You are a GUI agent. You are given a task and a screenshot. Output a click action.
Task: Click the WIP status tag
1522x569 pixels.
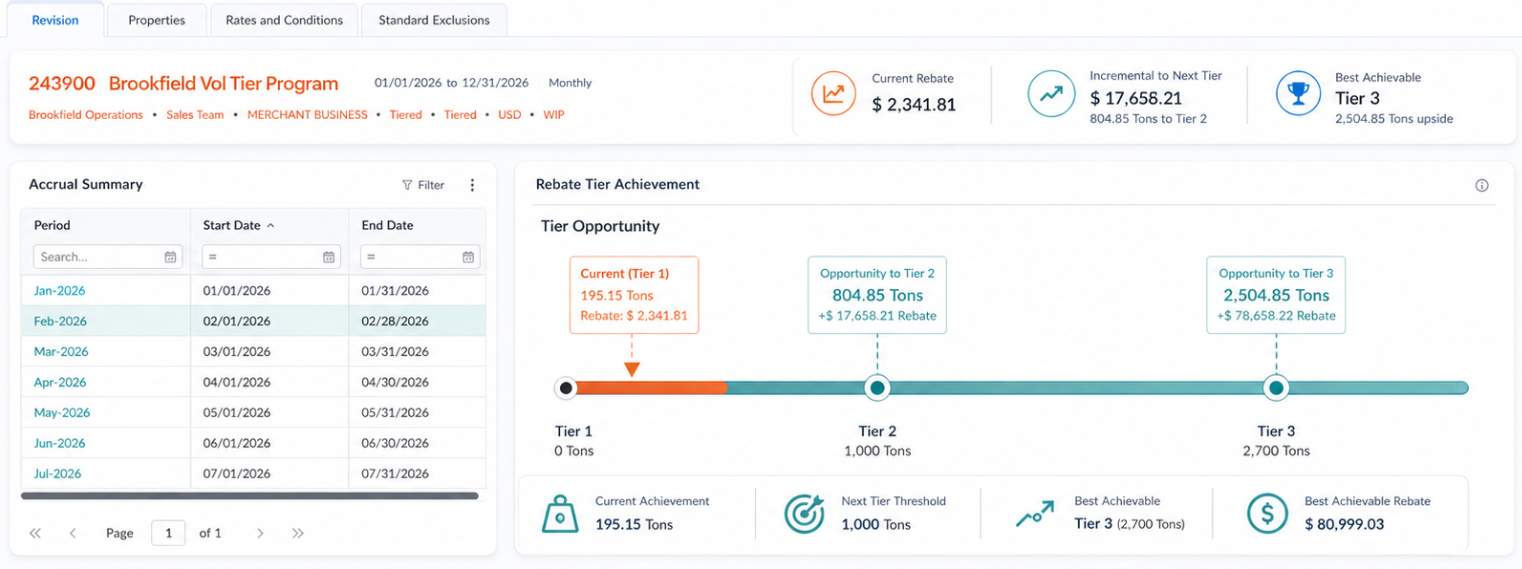tap(554, 115)
